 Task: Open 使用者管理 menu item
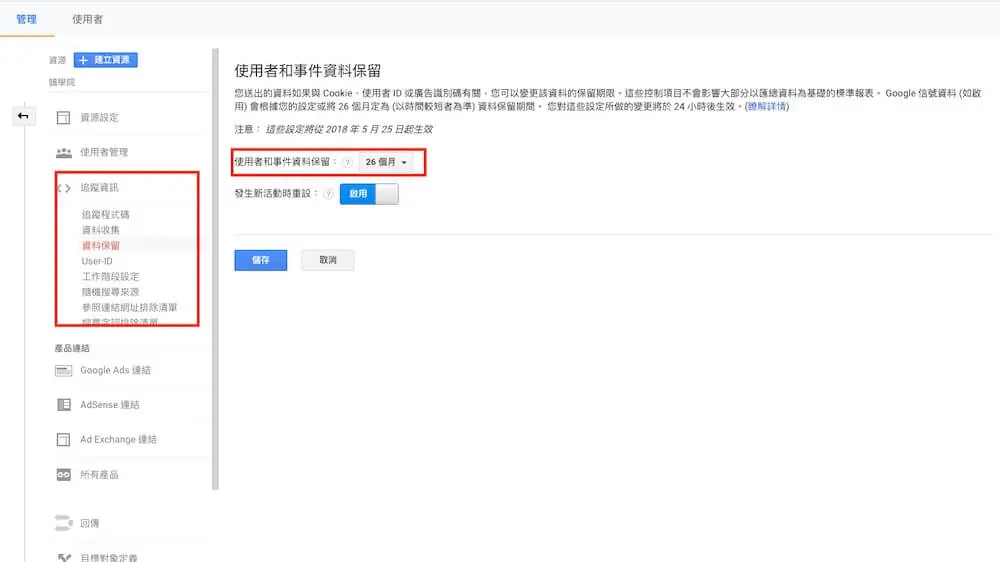tap(104, 152)
